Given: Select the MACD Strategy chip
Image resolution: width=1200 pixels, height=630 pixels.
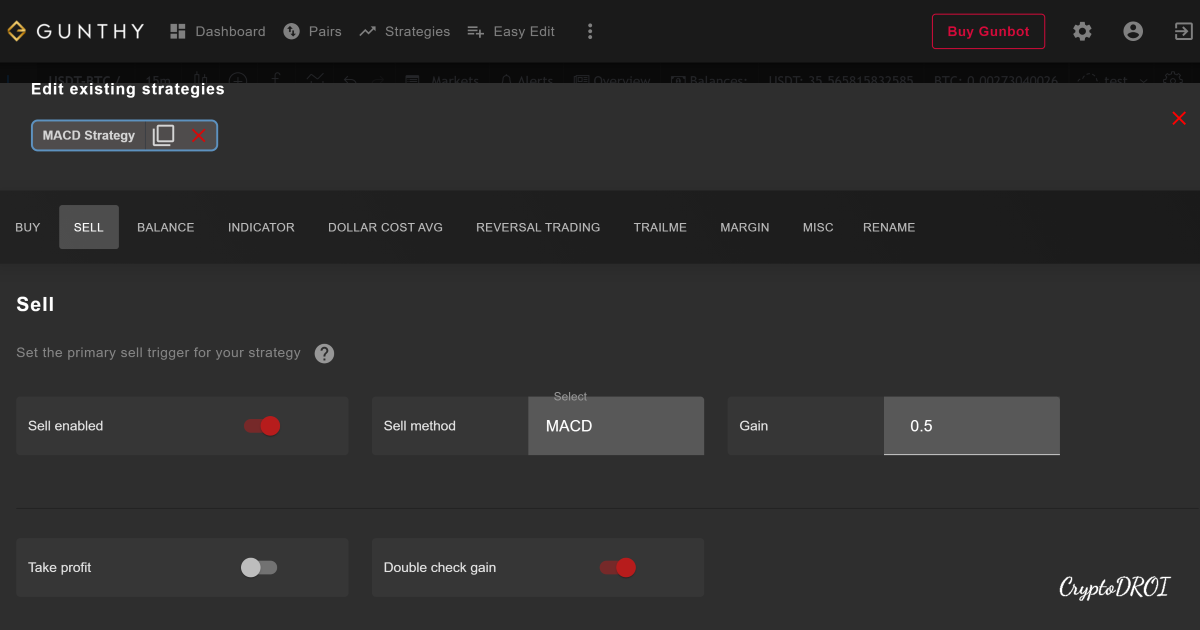Looking at the screenshot, I should (89, 135).
